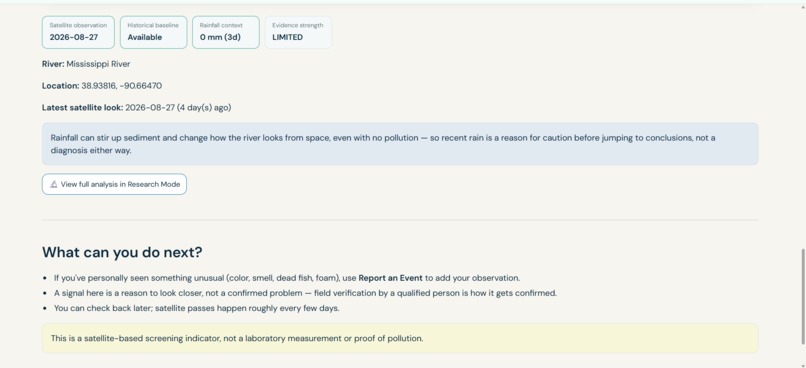
Task: Click the What can you do next? heading
Action: (x=122, y=252)
